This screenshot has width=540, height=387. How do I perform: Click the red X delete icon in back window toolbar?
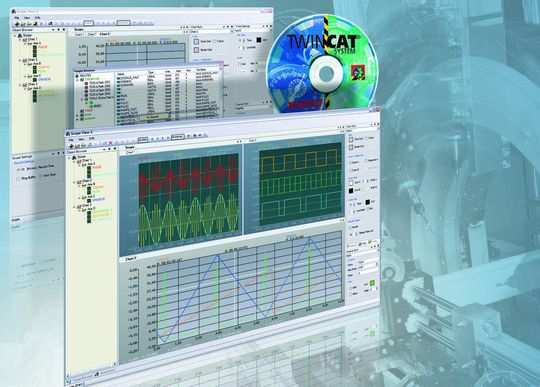[42, 24]
